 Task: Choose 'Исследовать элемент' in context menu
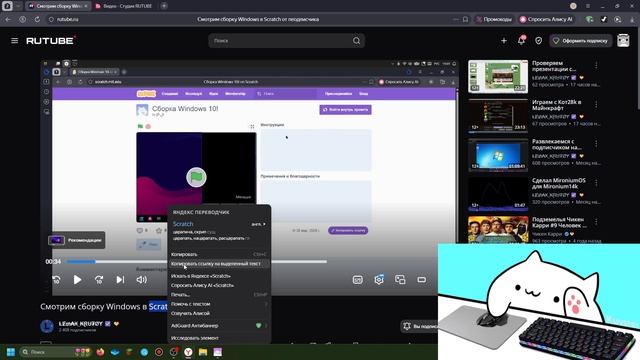(218, 338)
